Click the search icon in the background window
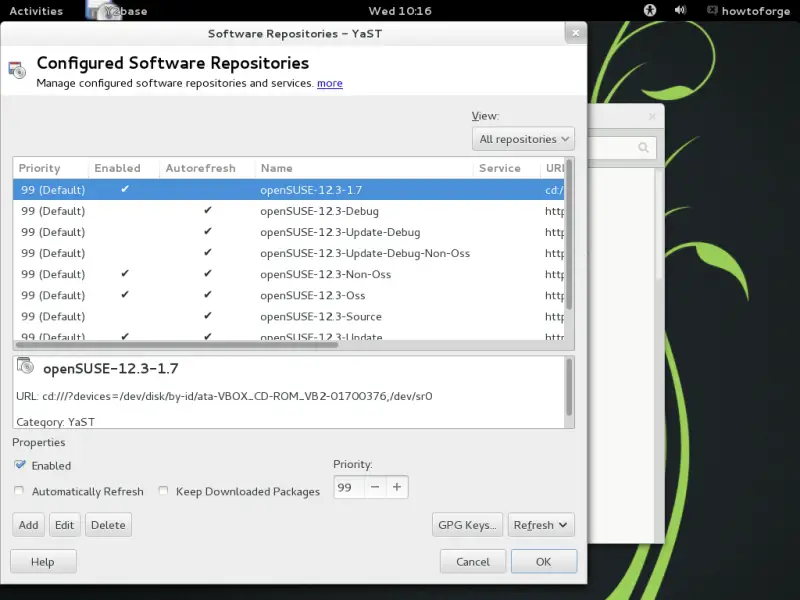 pyautogui.click(x=643, y=147)
